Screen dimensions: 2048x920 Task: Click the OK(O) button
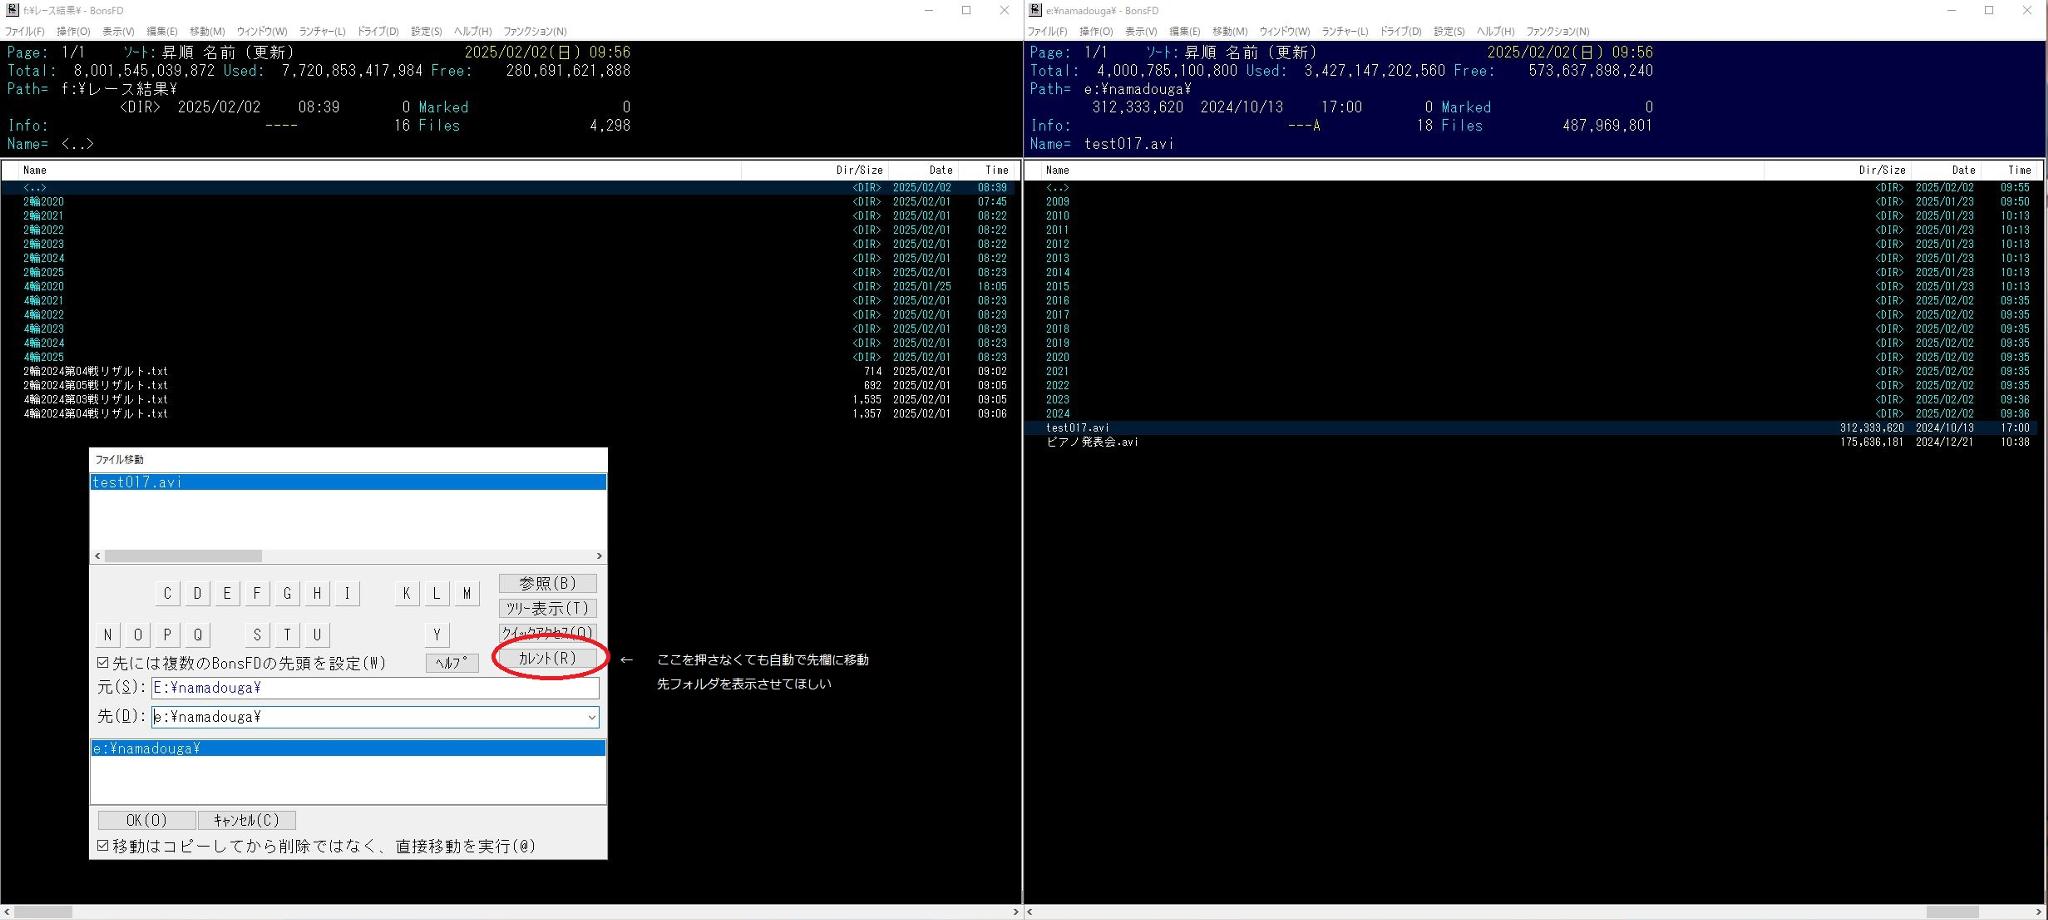coord(146,820)
